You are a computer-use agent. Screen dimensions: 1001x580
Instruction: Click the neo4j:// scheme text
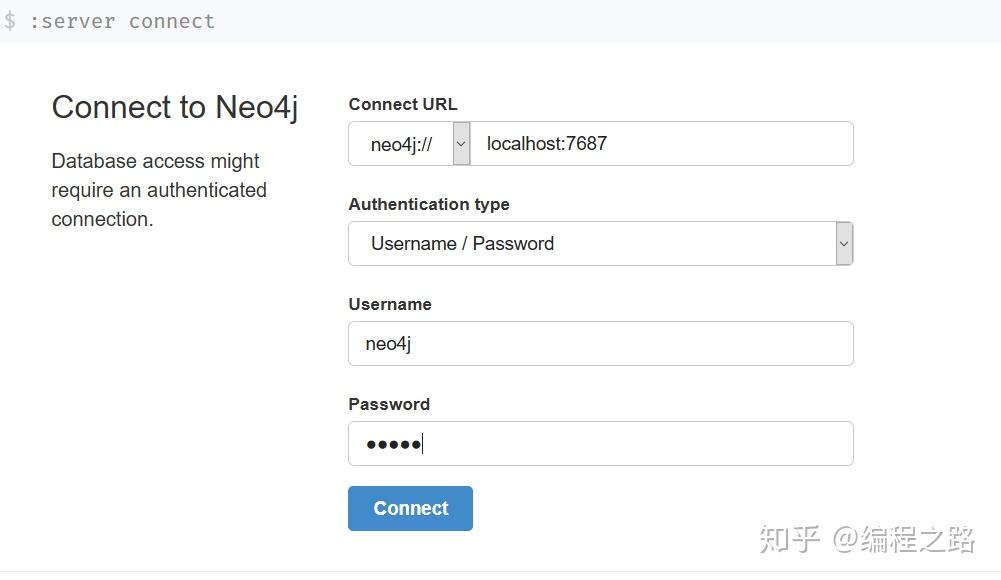pos(400,143)
